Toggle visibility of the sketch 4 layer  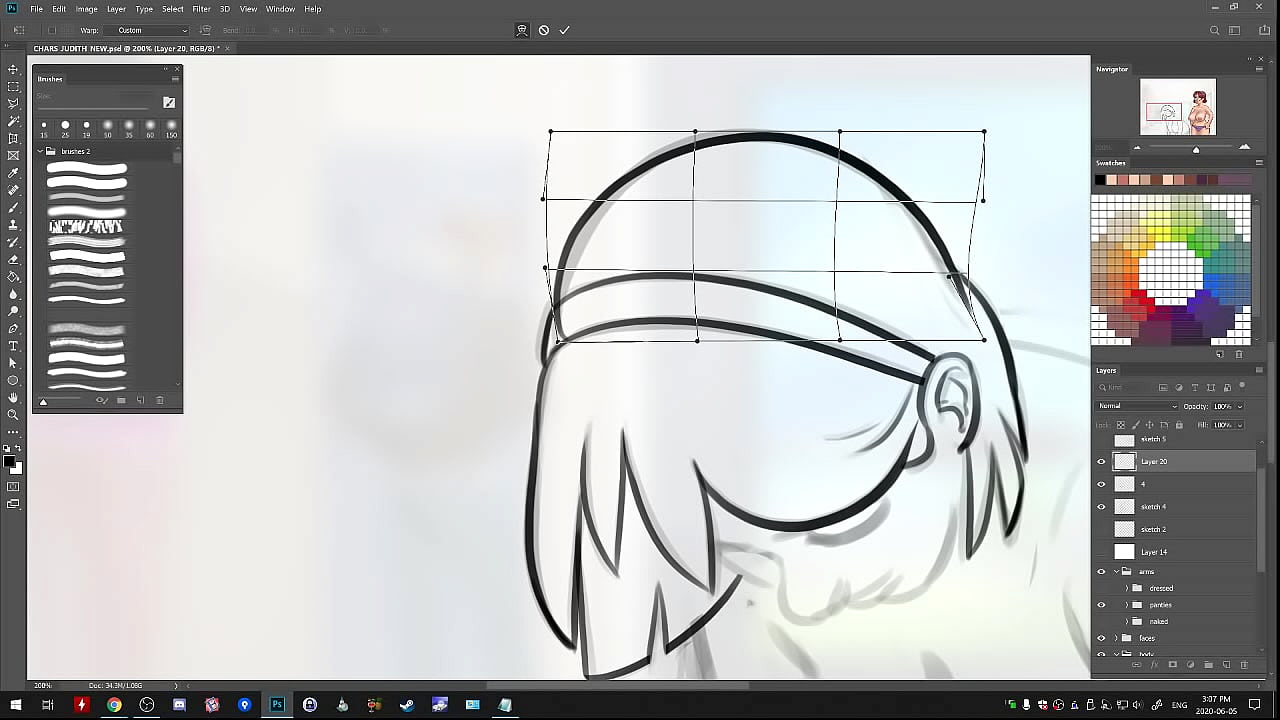[x=1102, y=507]
